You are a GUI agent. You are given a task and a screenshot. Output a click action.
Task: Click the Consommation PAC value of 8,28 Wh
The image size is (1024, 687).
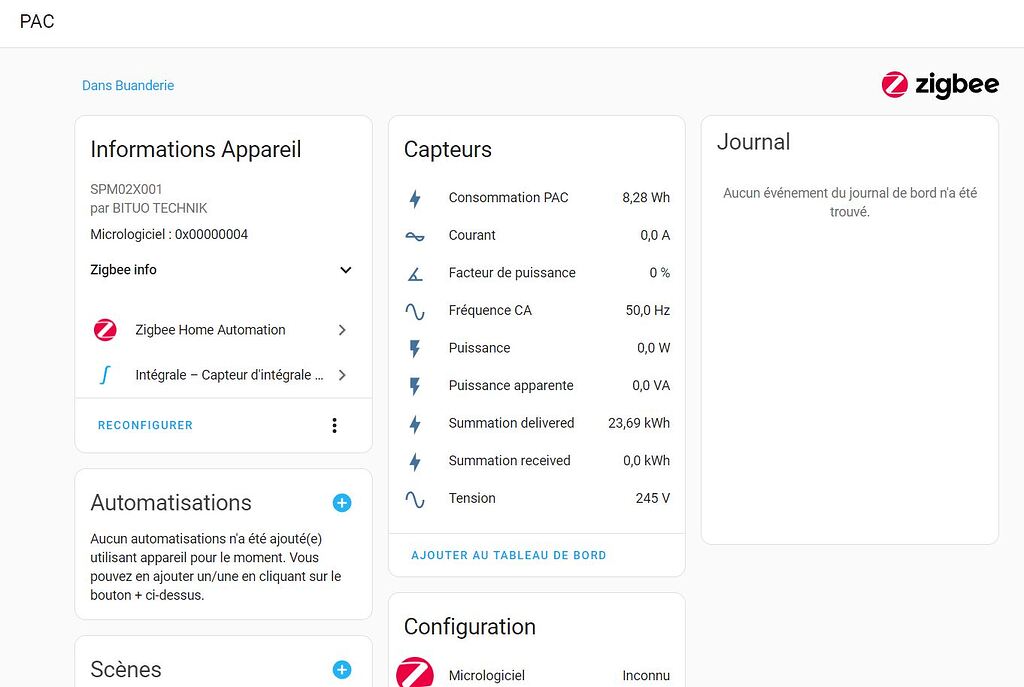point(644,198)
